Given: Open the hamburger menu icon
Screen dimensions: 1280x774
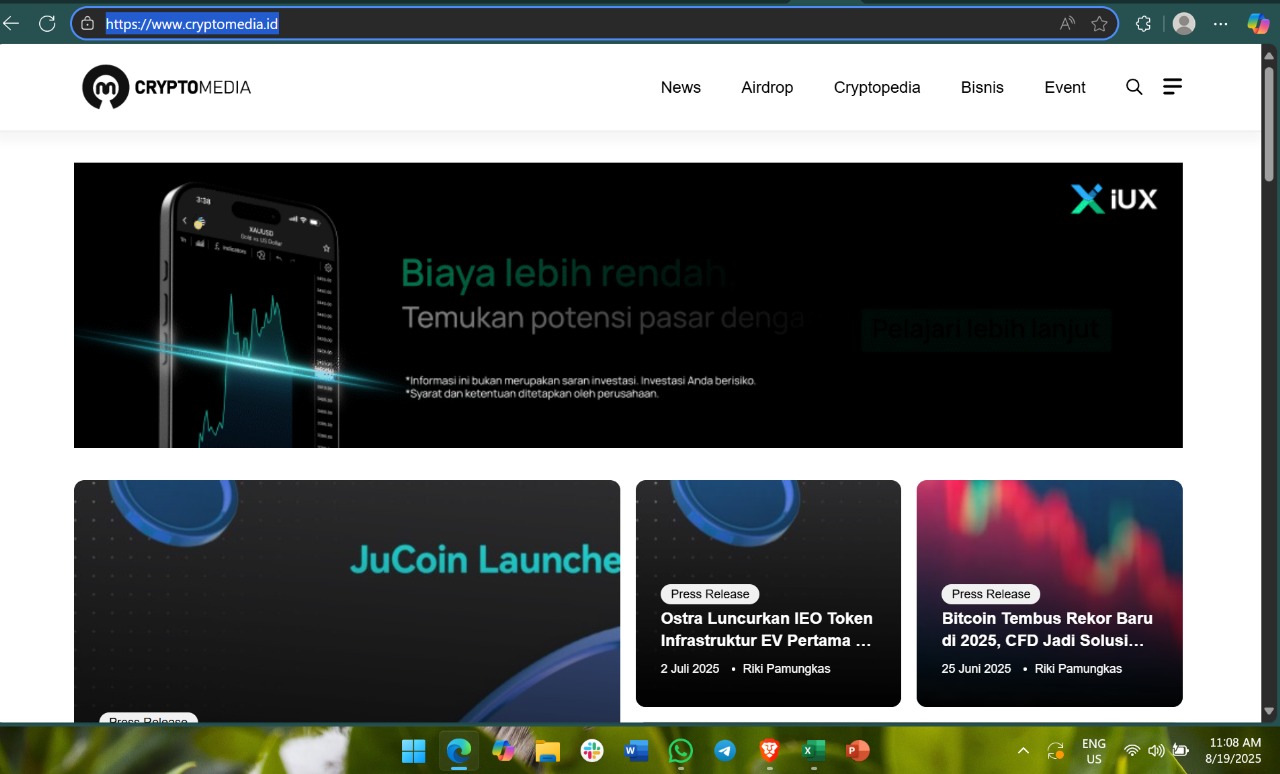Looking at the screenshot, I should 1172,87.
